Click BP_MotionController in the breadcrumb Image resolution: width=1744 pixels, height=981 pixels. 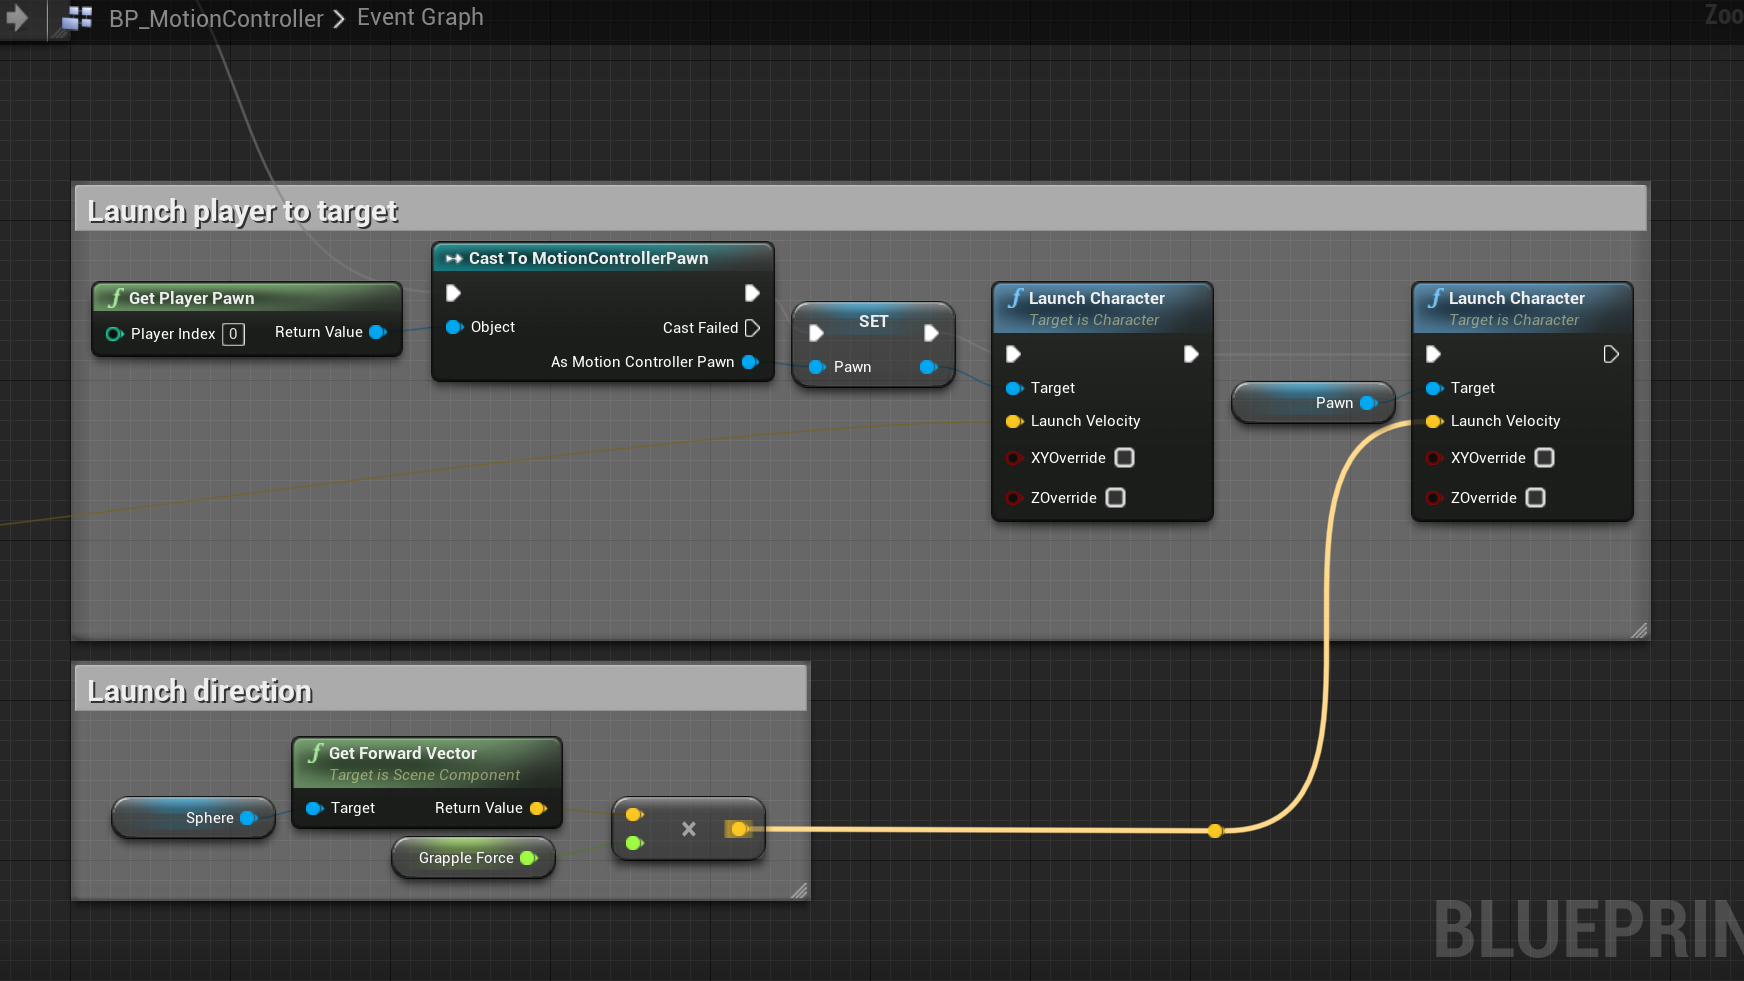(216, 18)
